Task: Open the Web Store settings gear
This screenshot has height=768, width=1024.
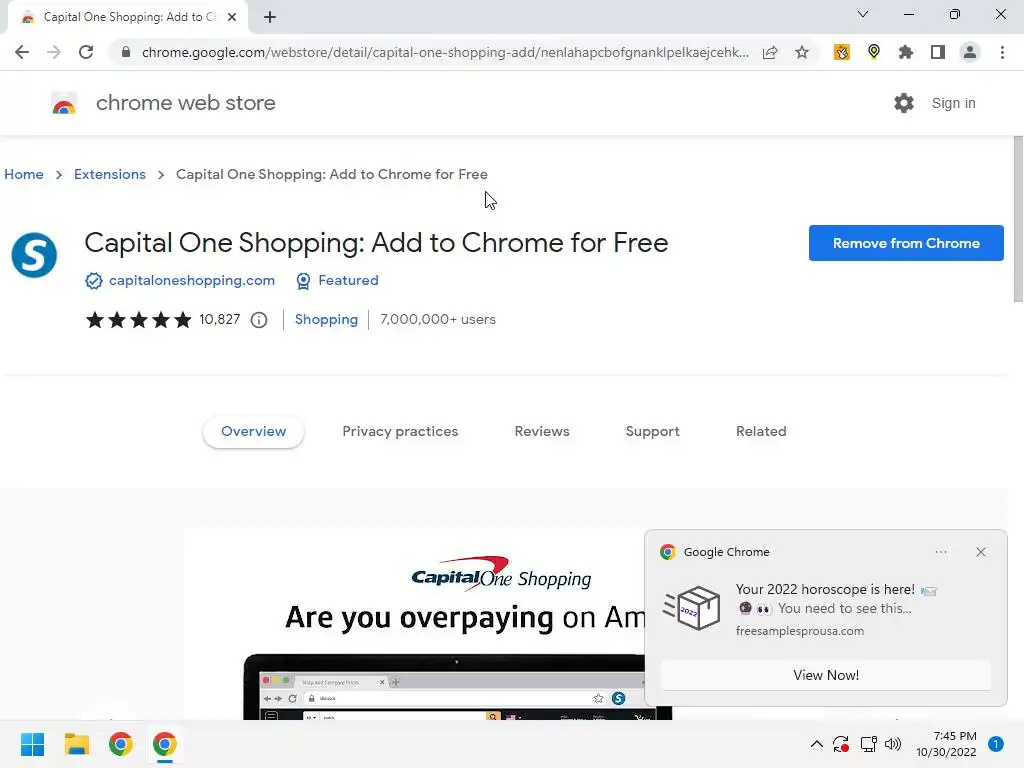Action: pyautogui.click(x=904, y=103)
